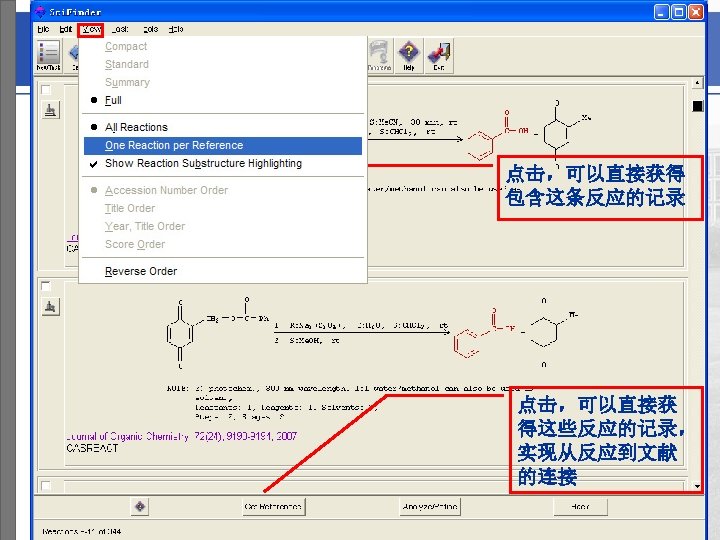
Task: Tick the checkbox of the third reaction row
Action: point(46,485)
